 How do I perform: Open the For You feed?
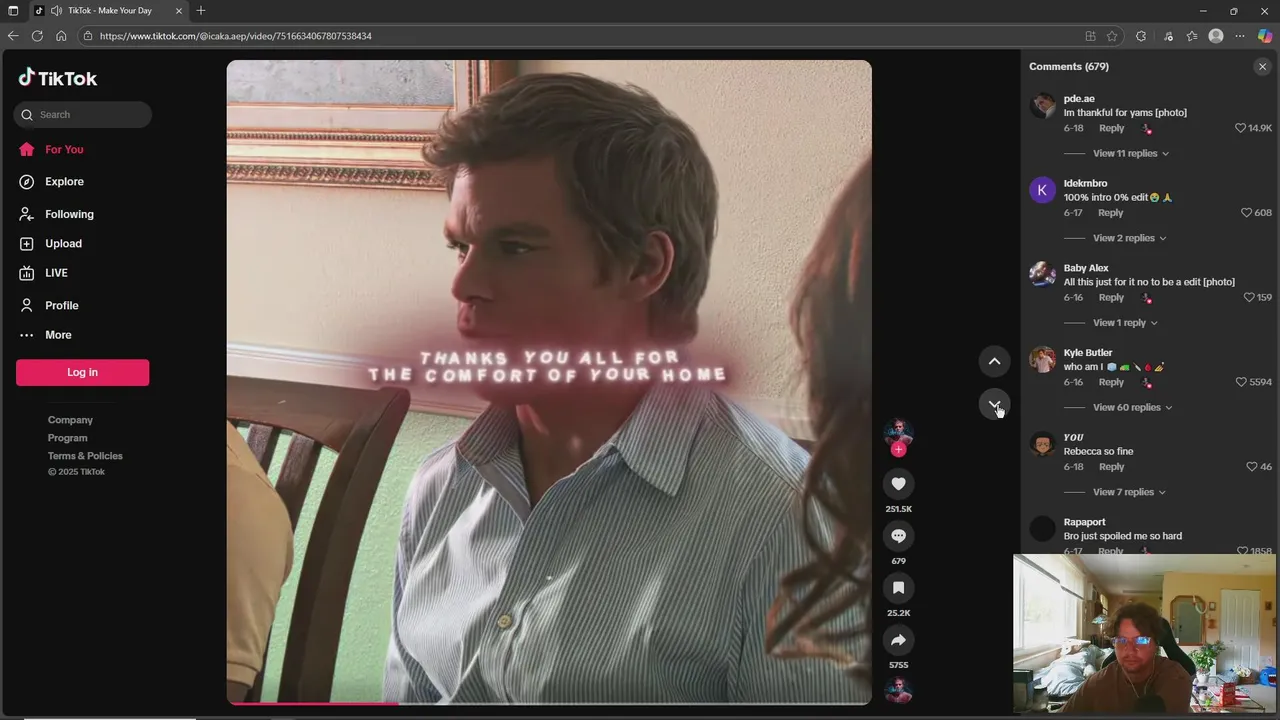pyautogui.click(x=51, y=149)
